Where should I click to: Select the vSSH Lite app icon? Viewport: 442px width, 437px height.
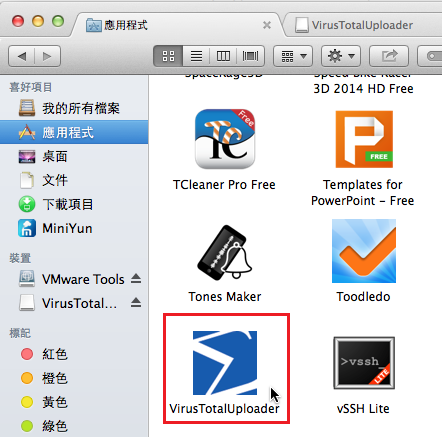[x=364, y=363]
